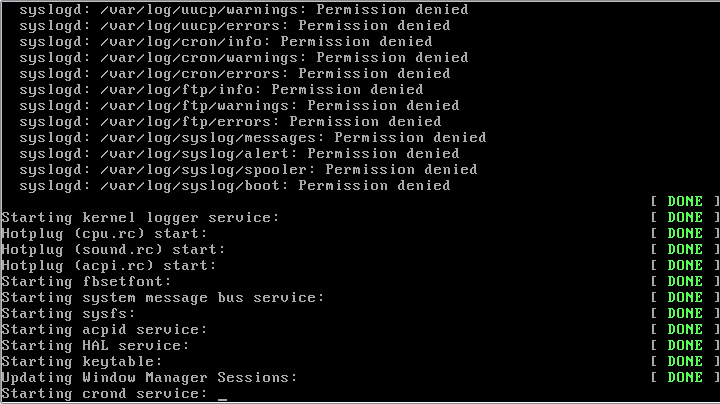Click the DONE status for Hotplug (acpi.rc)

click(685, 265)
